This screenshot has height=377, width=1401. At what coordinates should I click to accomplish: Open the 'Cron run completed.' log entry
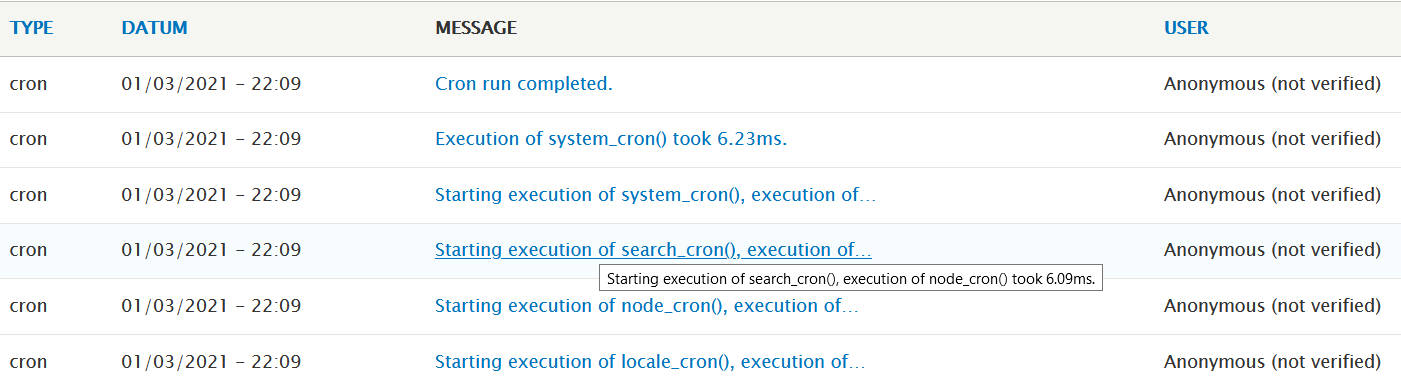coord(523,84)
